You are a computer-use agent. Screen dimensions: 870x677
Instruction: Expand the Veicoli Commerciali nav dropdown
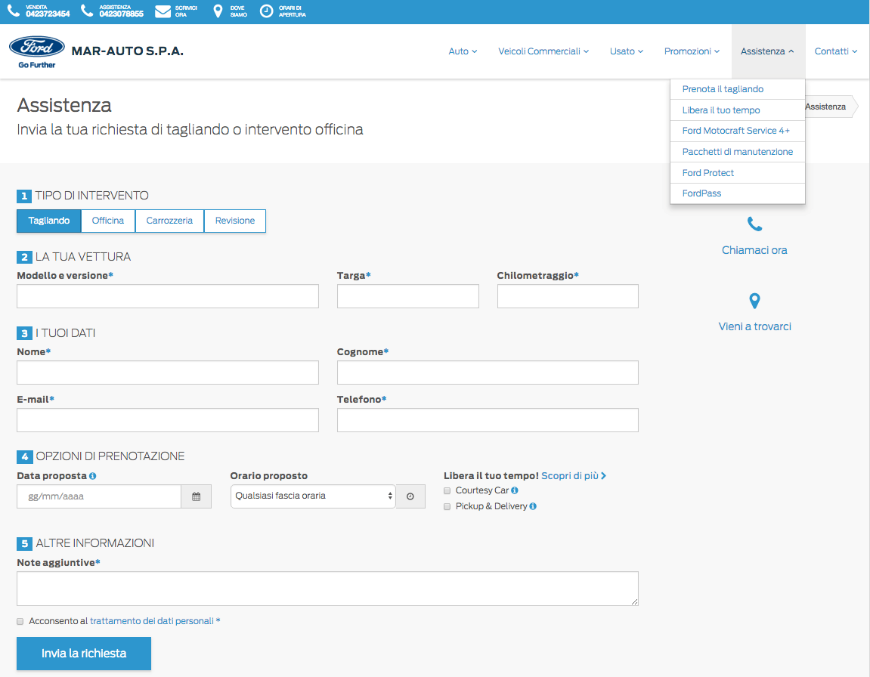point(543,51)
